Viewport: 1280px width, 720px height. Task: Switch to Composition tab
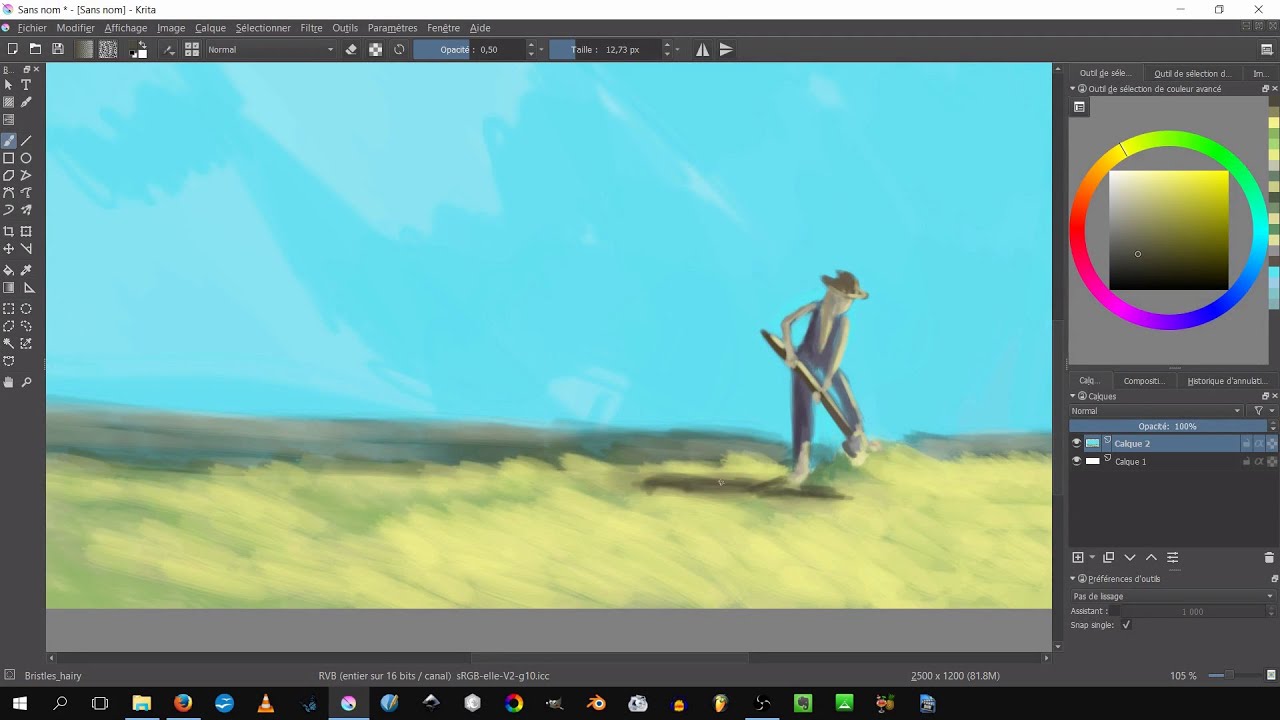click(1143, 381)
